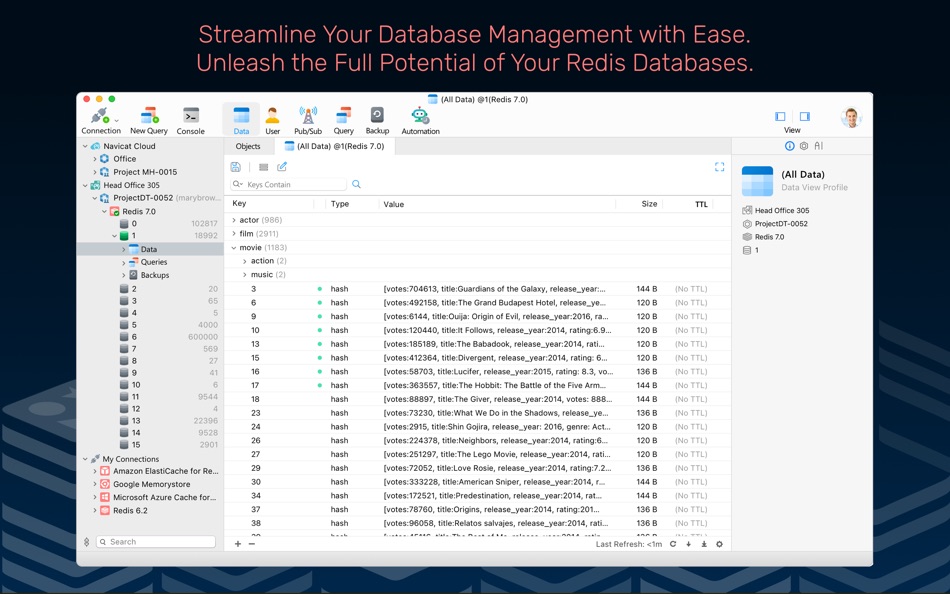Show the info tab in right panel
Image resolution: width=950 pixels, height=594 pixels.
pyautogui.click(x=789, y=146)
